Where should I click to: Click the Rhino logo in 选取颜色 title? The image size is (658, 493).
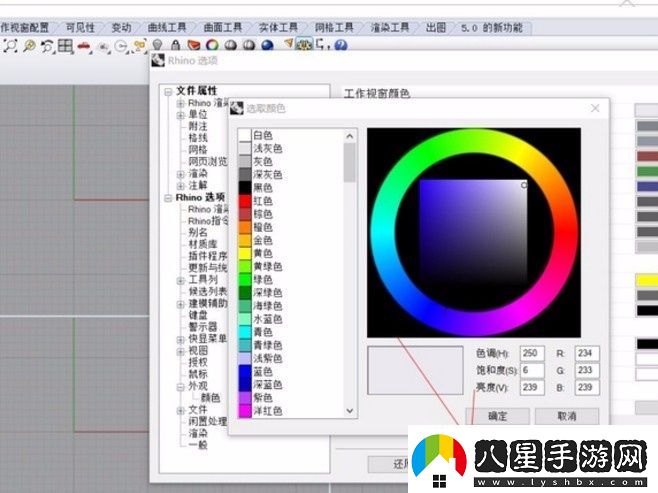point(237,108)
